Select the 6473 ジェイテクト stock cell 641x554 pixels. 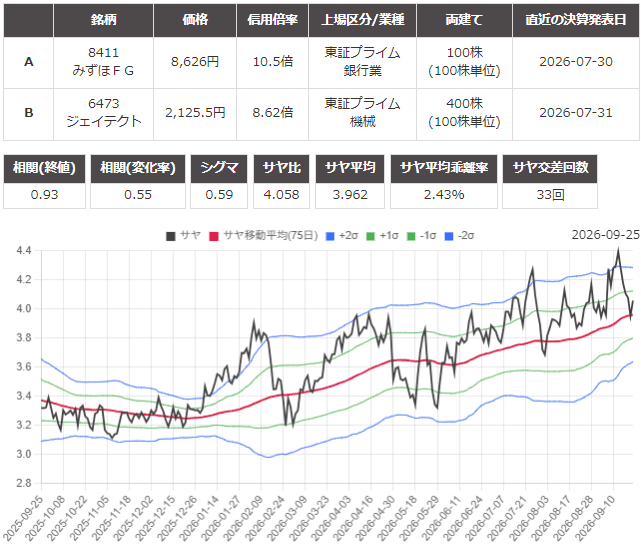[103, 113]
